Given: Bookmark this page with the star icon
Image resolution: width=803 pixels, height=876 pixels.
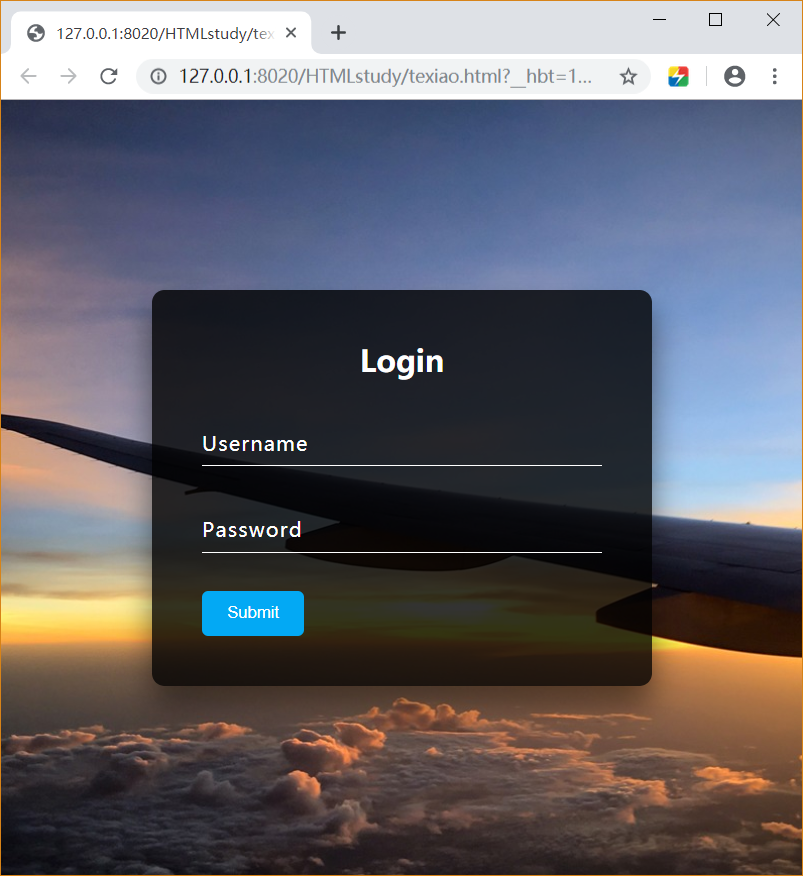Looking at the screenshot, I should [628, 77].
